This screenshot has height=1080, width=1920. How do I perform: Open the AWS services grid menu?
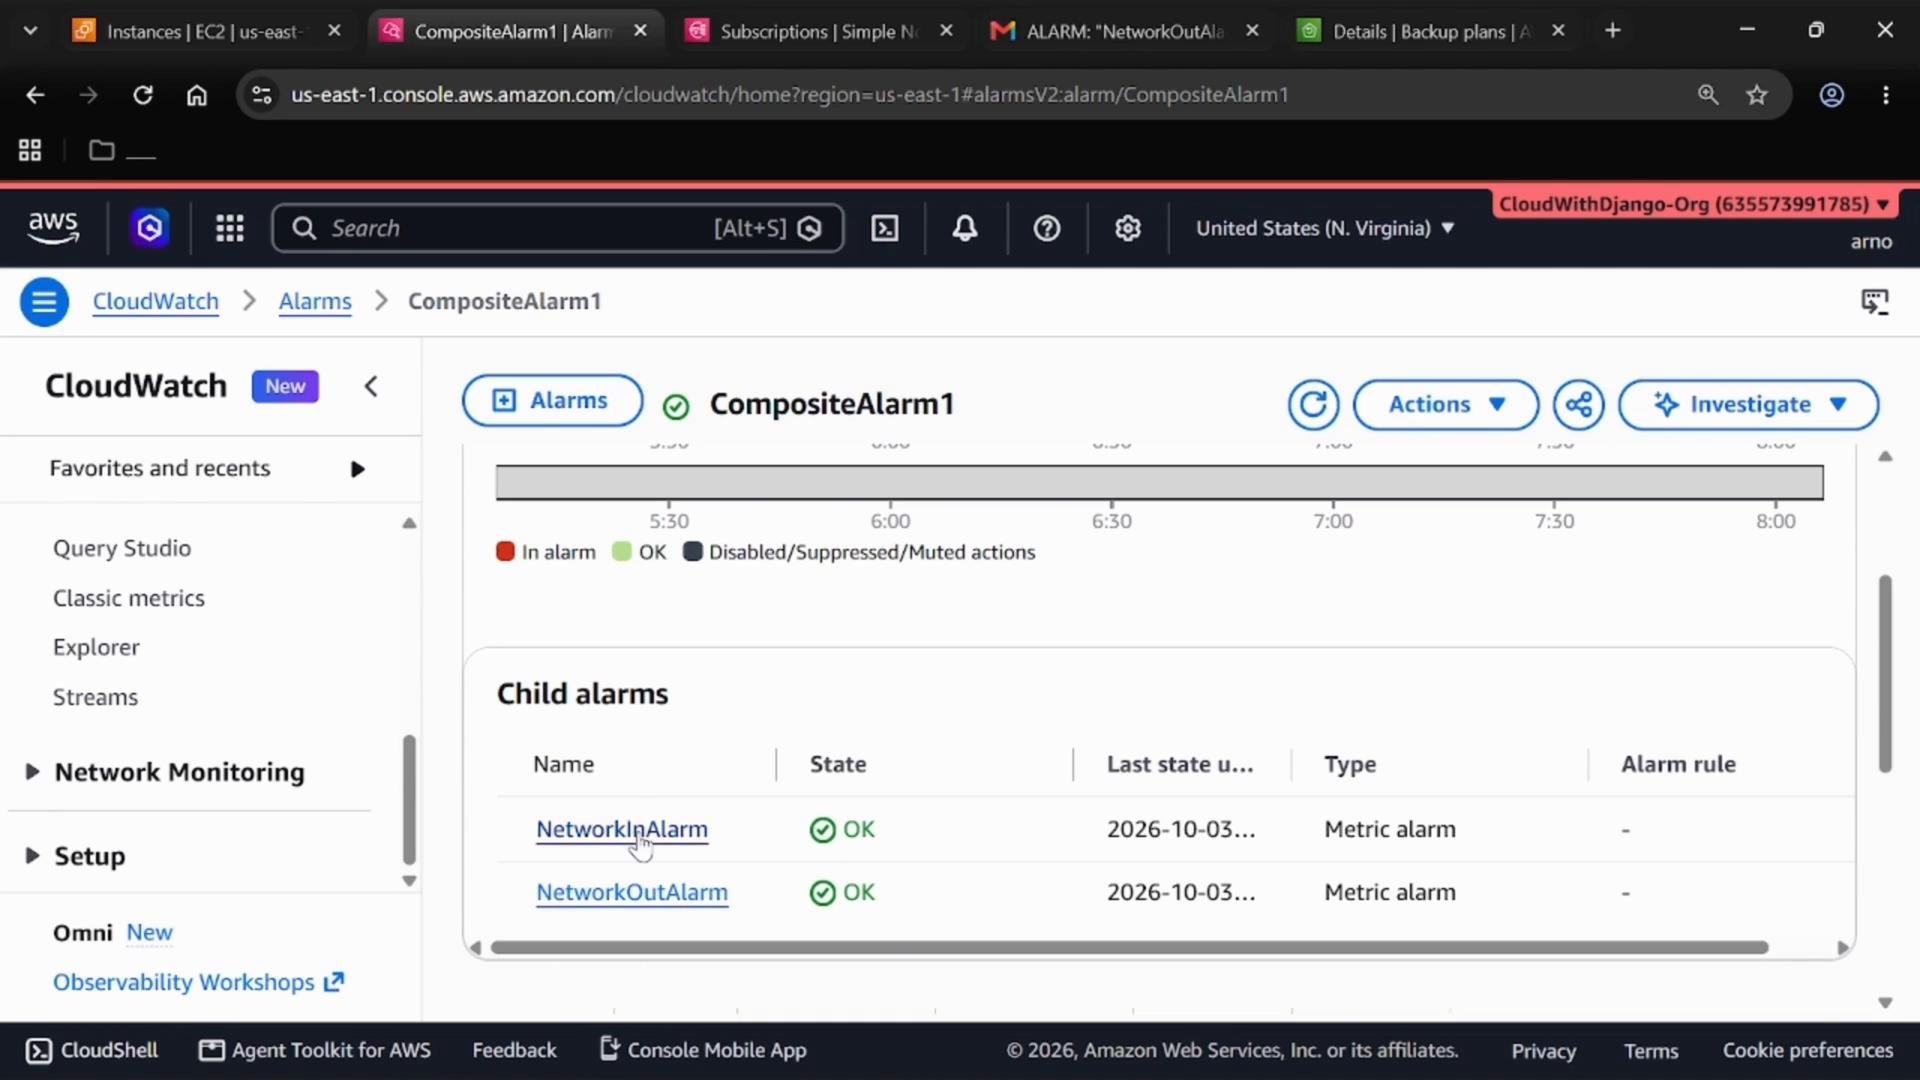[x=230, y=228]
